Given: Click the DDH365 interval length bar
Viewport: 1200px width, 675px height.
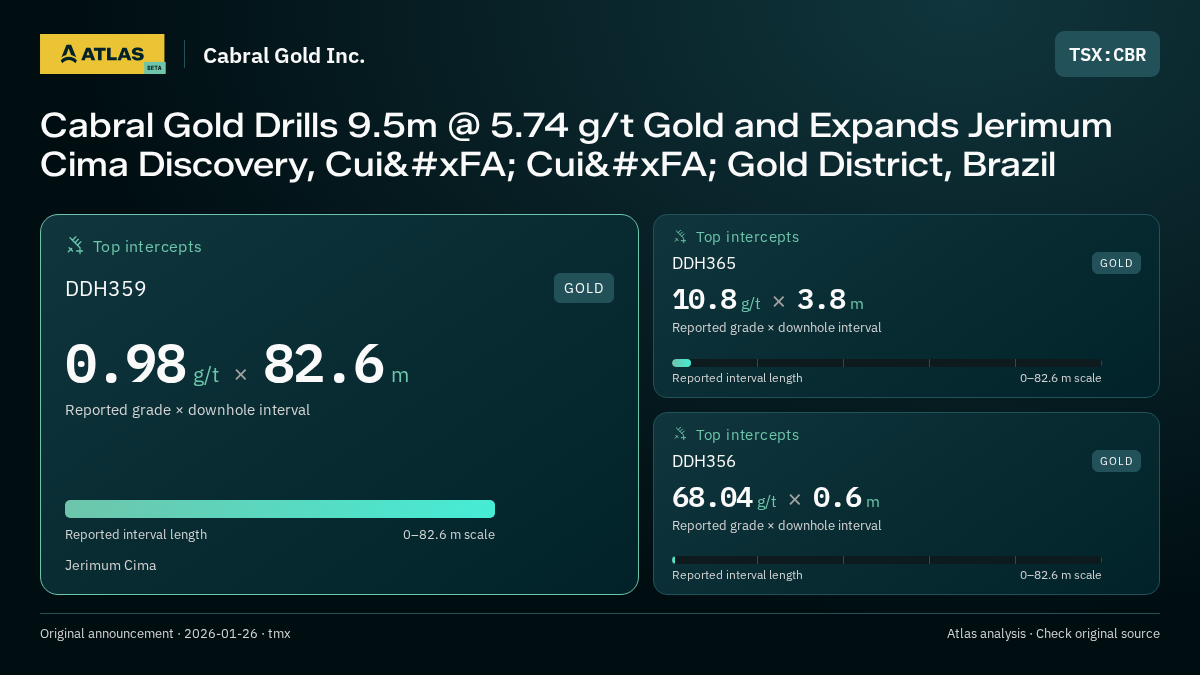Looking at the screenshot, I should click(887, 363).
